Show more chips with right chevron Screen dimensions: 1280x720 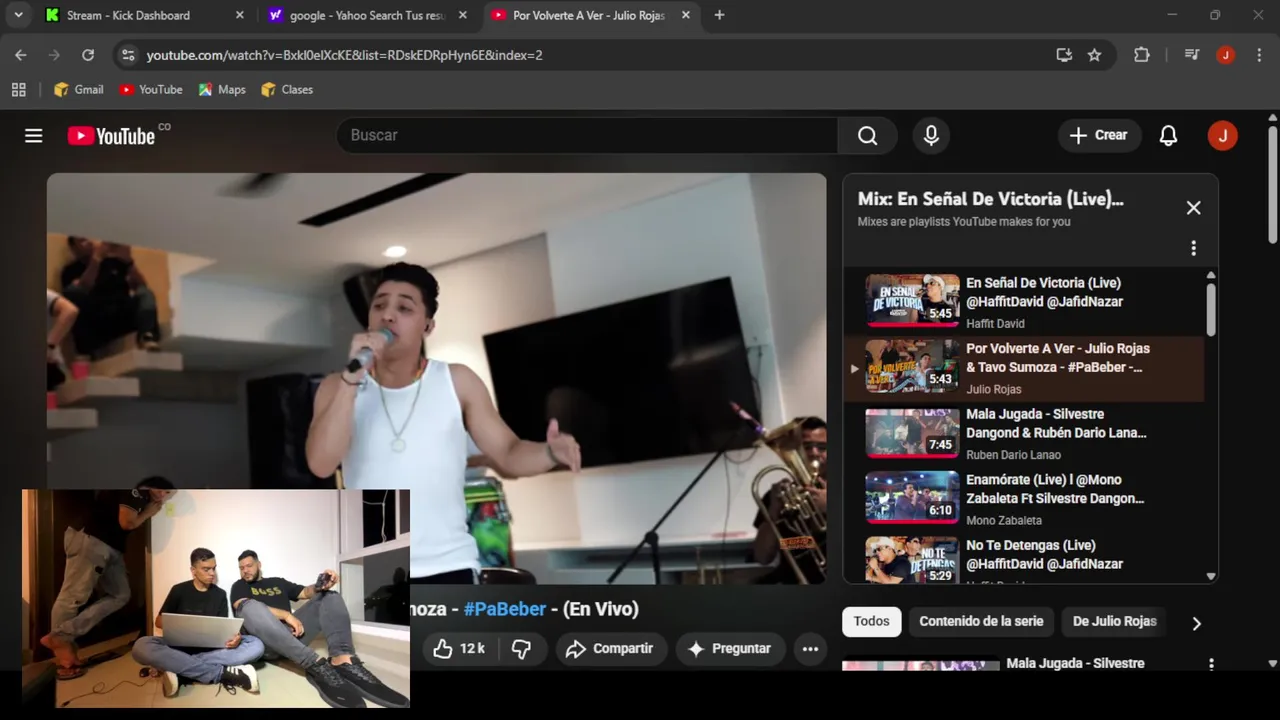(x=1196, y=623)
